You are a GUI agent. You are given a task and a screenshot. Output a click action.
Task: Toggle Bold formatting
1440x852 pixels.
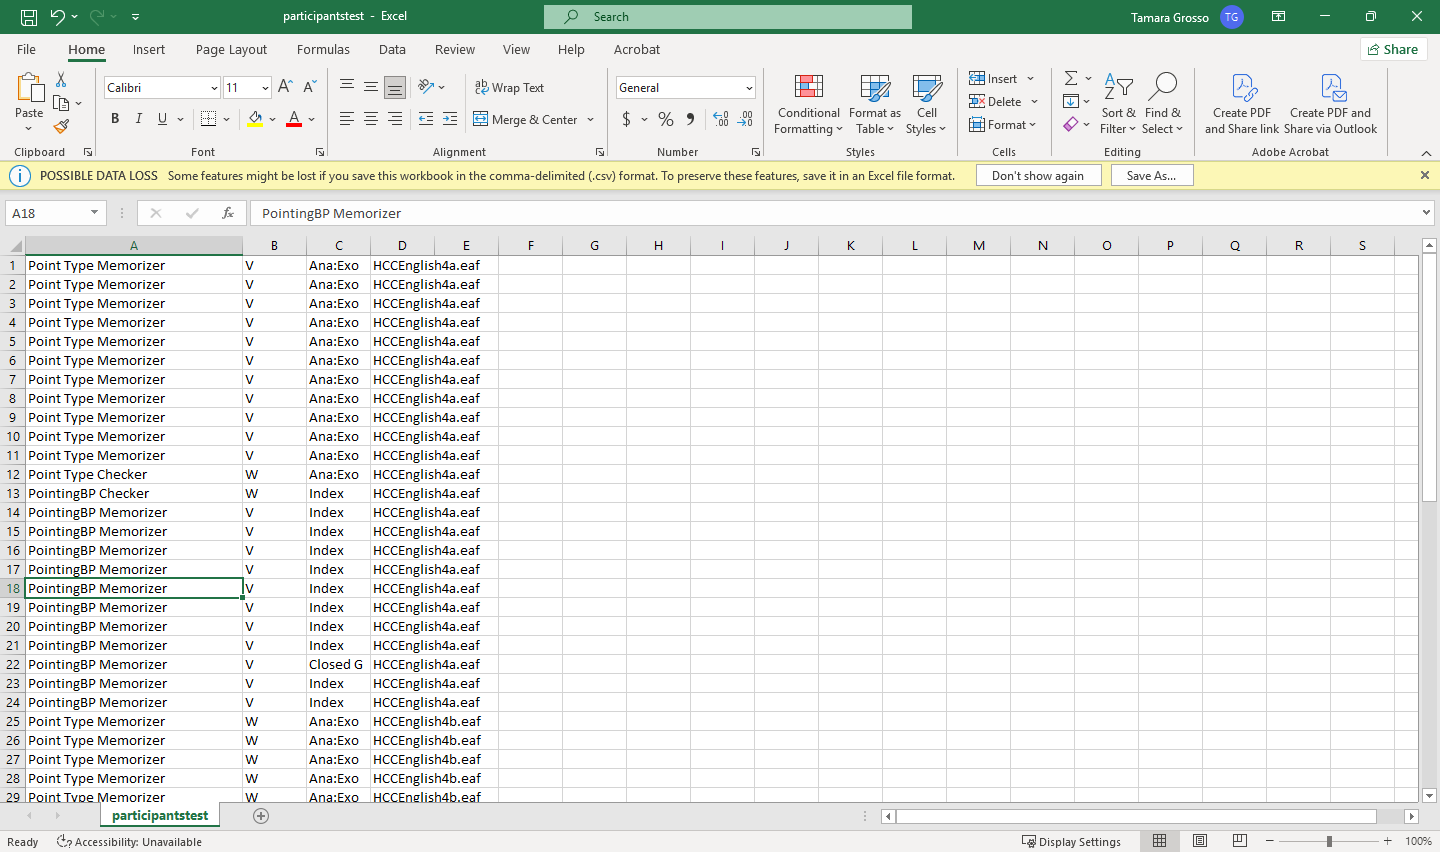pyautogui.click(x=115, y=119)
